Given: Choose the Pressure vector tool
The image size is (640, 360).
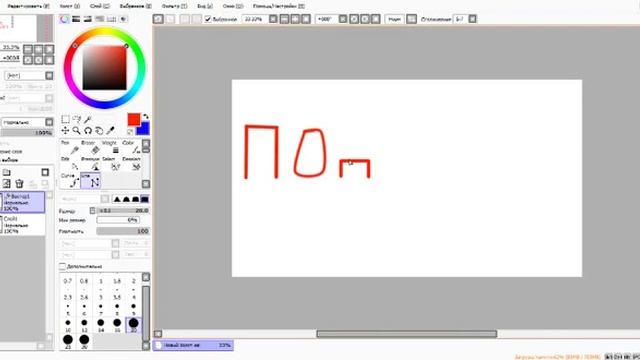Looking at the screenshot, I should pos(91,164).
